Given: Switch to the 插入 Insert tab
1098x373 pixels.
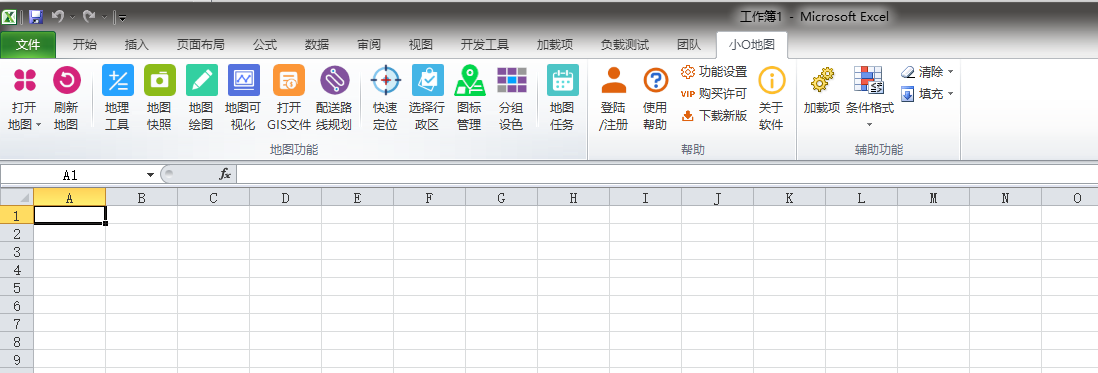Looking at the screenshot, I should [137, 45].
